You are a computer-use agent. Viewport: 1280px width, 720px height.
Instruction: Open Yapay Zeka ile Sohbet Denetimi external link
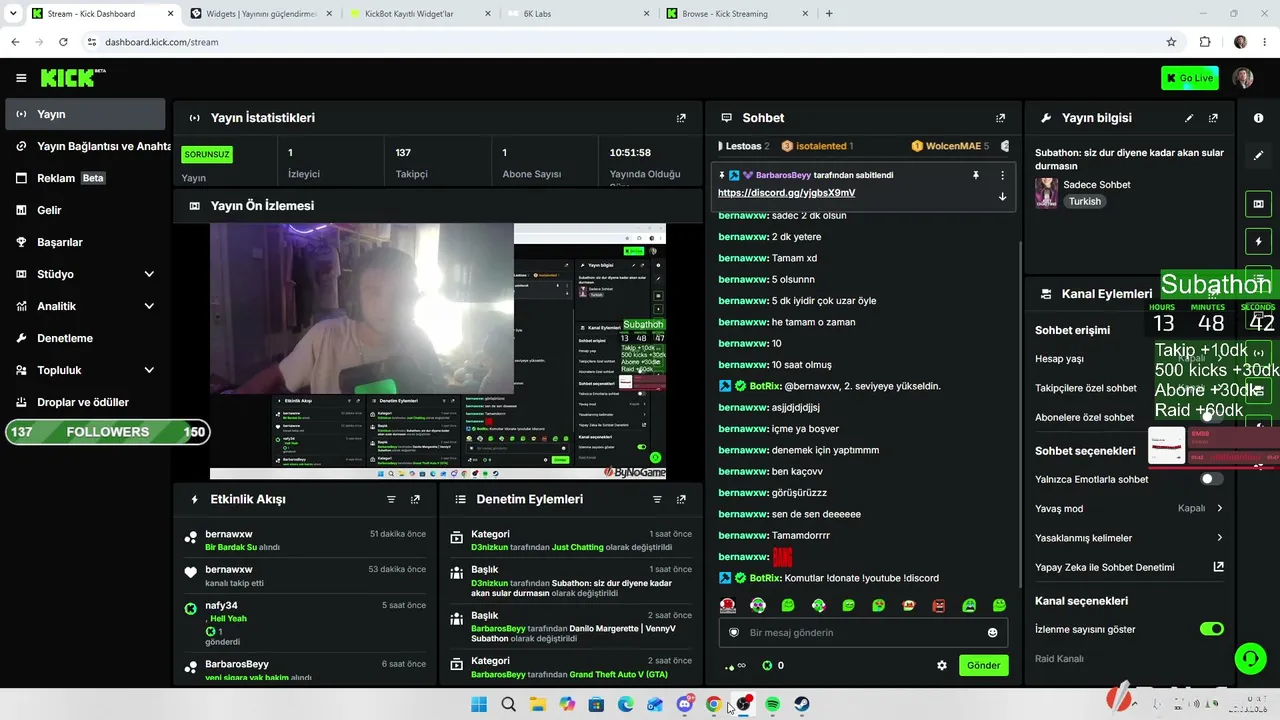1218,567
